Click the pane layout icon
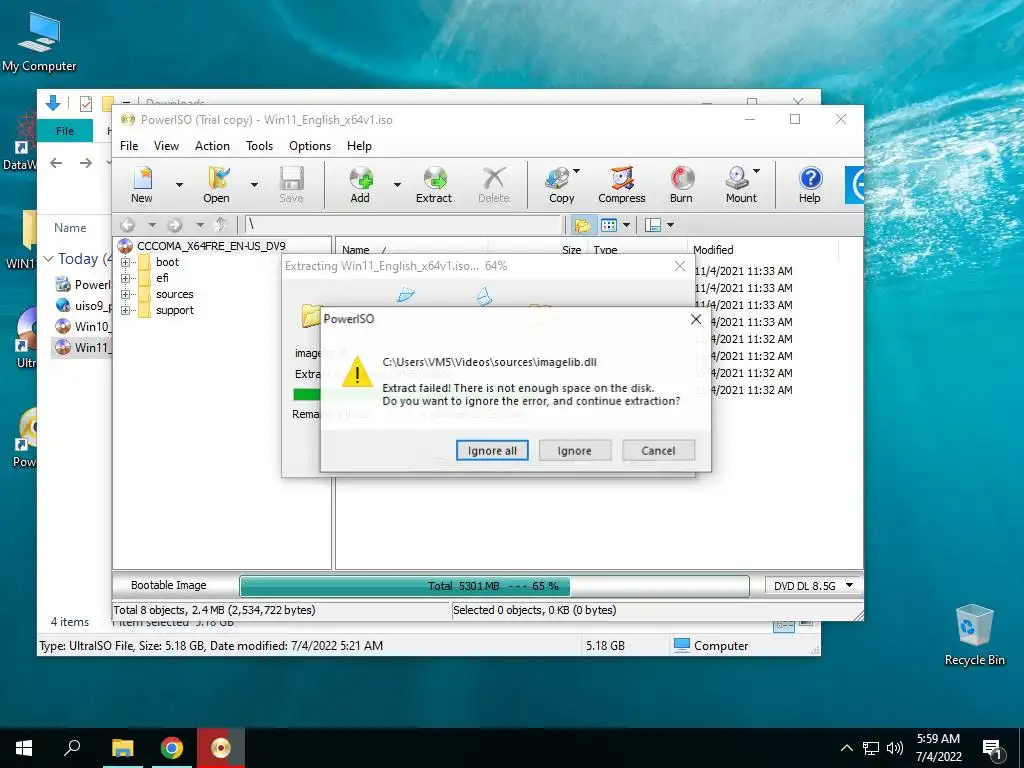The height and width of the screenshot is (768, 1024). 652,225
